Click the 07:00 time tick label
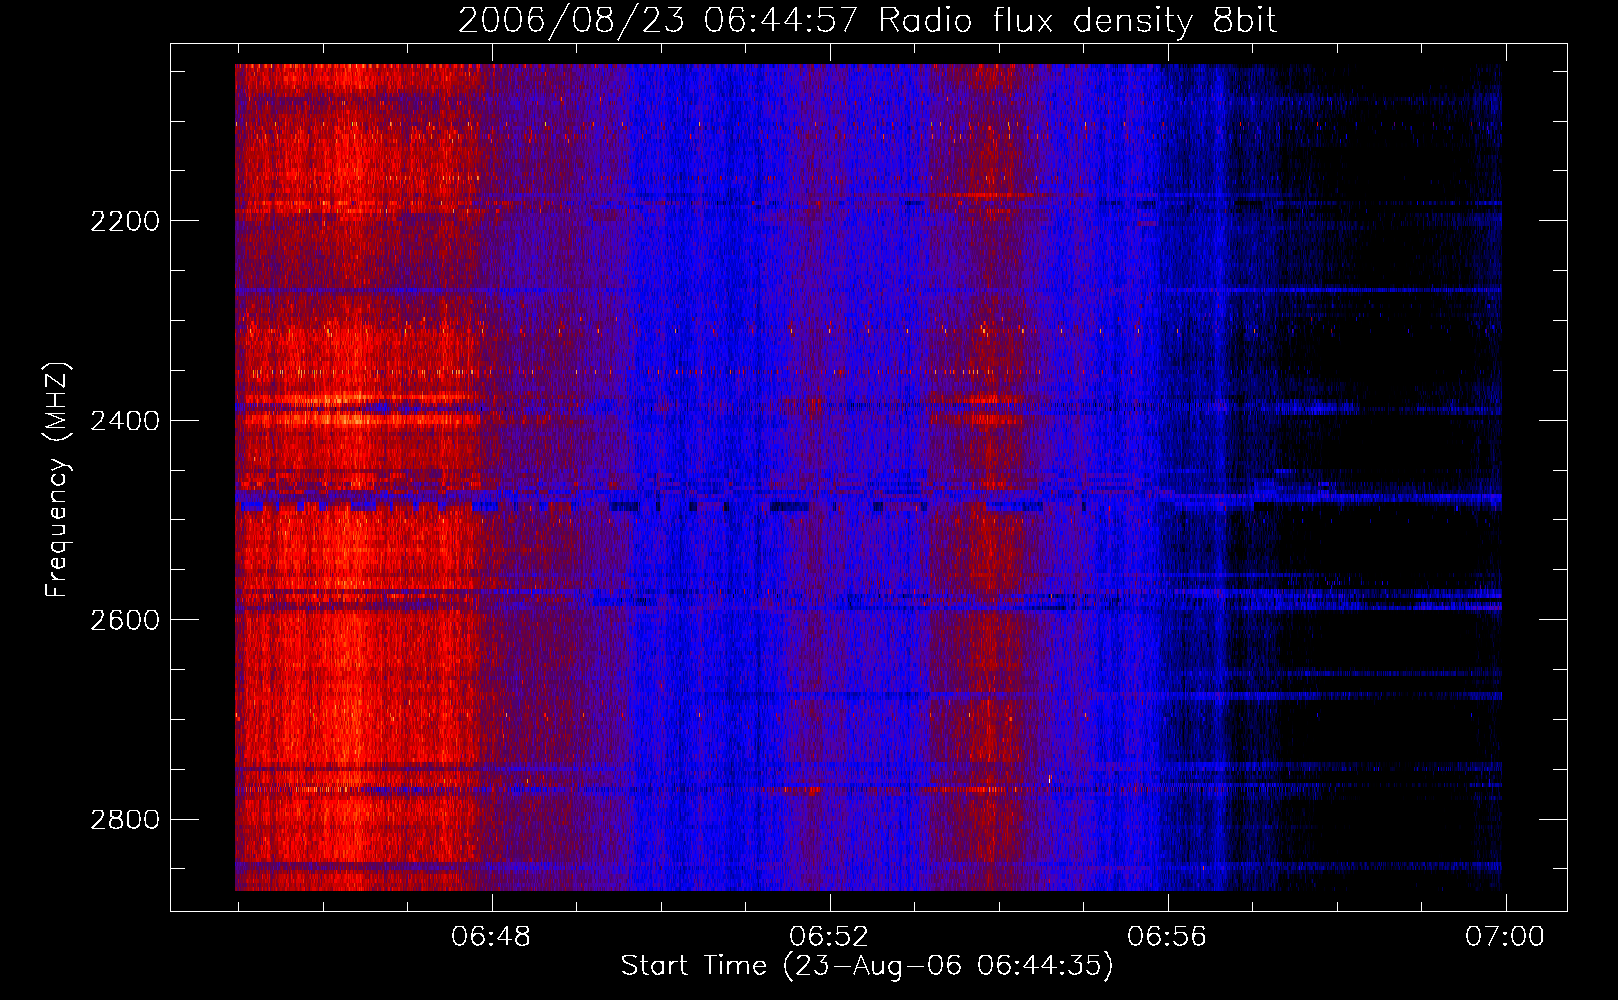 coord(1505,937)
